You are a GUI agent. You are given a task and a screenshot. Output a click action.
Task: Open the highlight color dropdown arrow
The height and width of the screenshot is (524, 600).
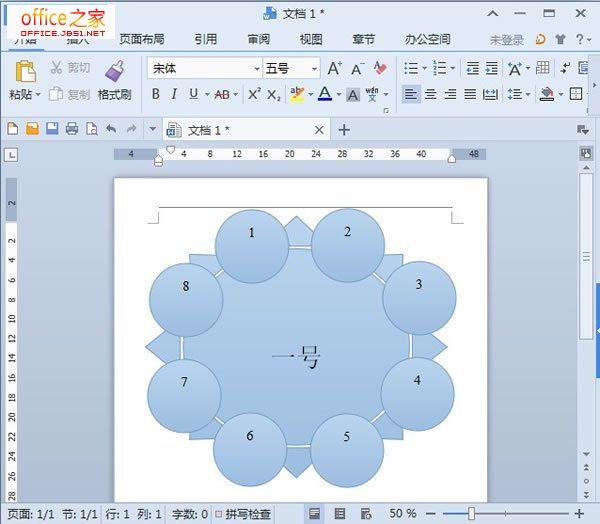(310, 94)
